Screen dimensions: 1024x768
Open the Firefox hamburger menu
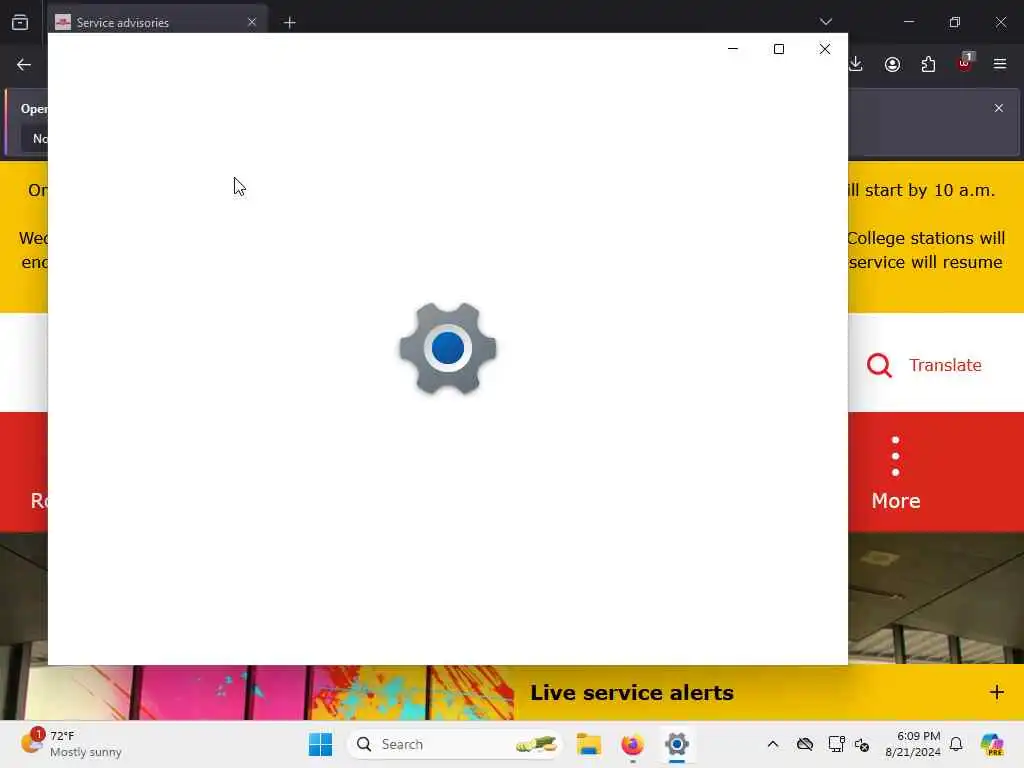tap(1000, 64)
